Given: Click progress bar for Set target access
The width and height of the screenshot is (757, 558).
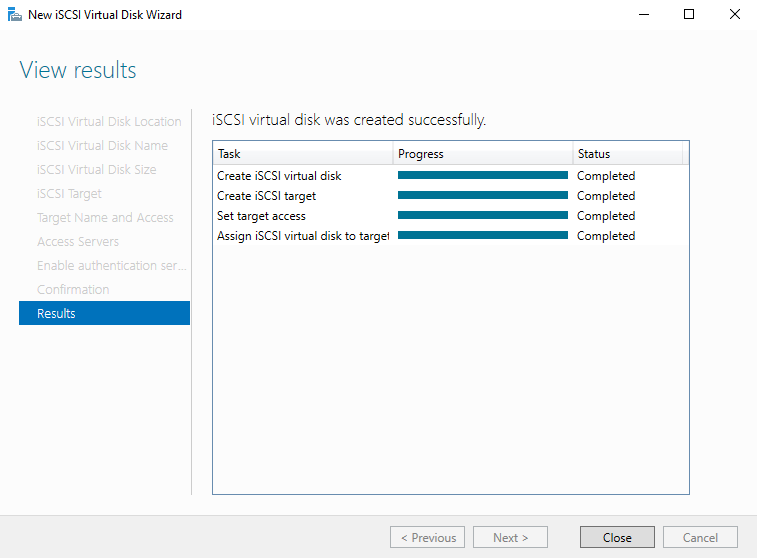Looking at the screenshot, I should (482, 215).
